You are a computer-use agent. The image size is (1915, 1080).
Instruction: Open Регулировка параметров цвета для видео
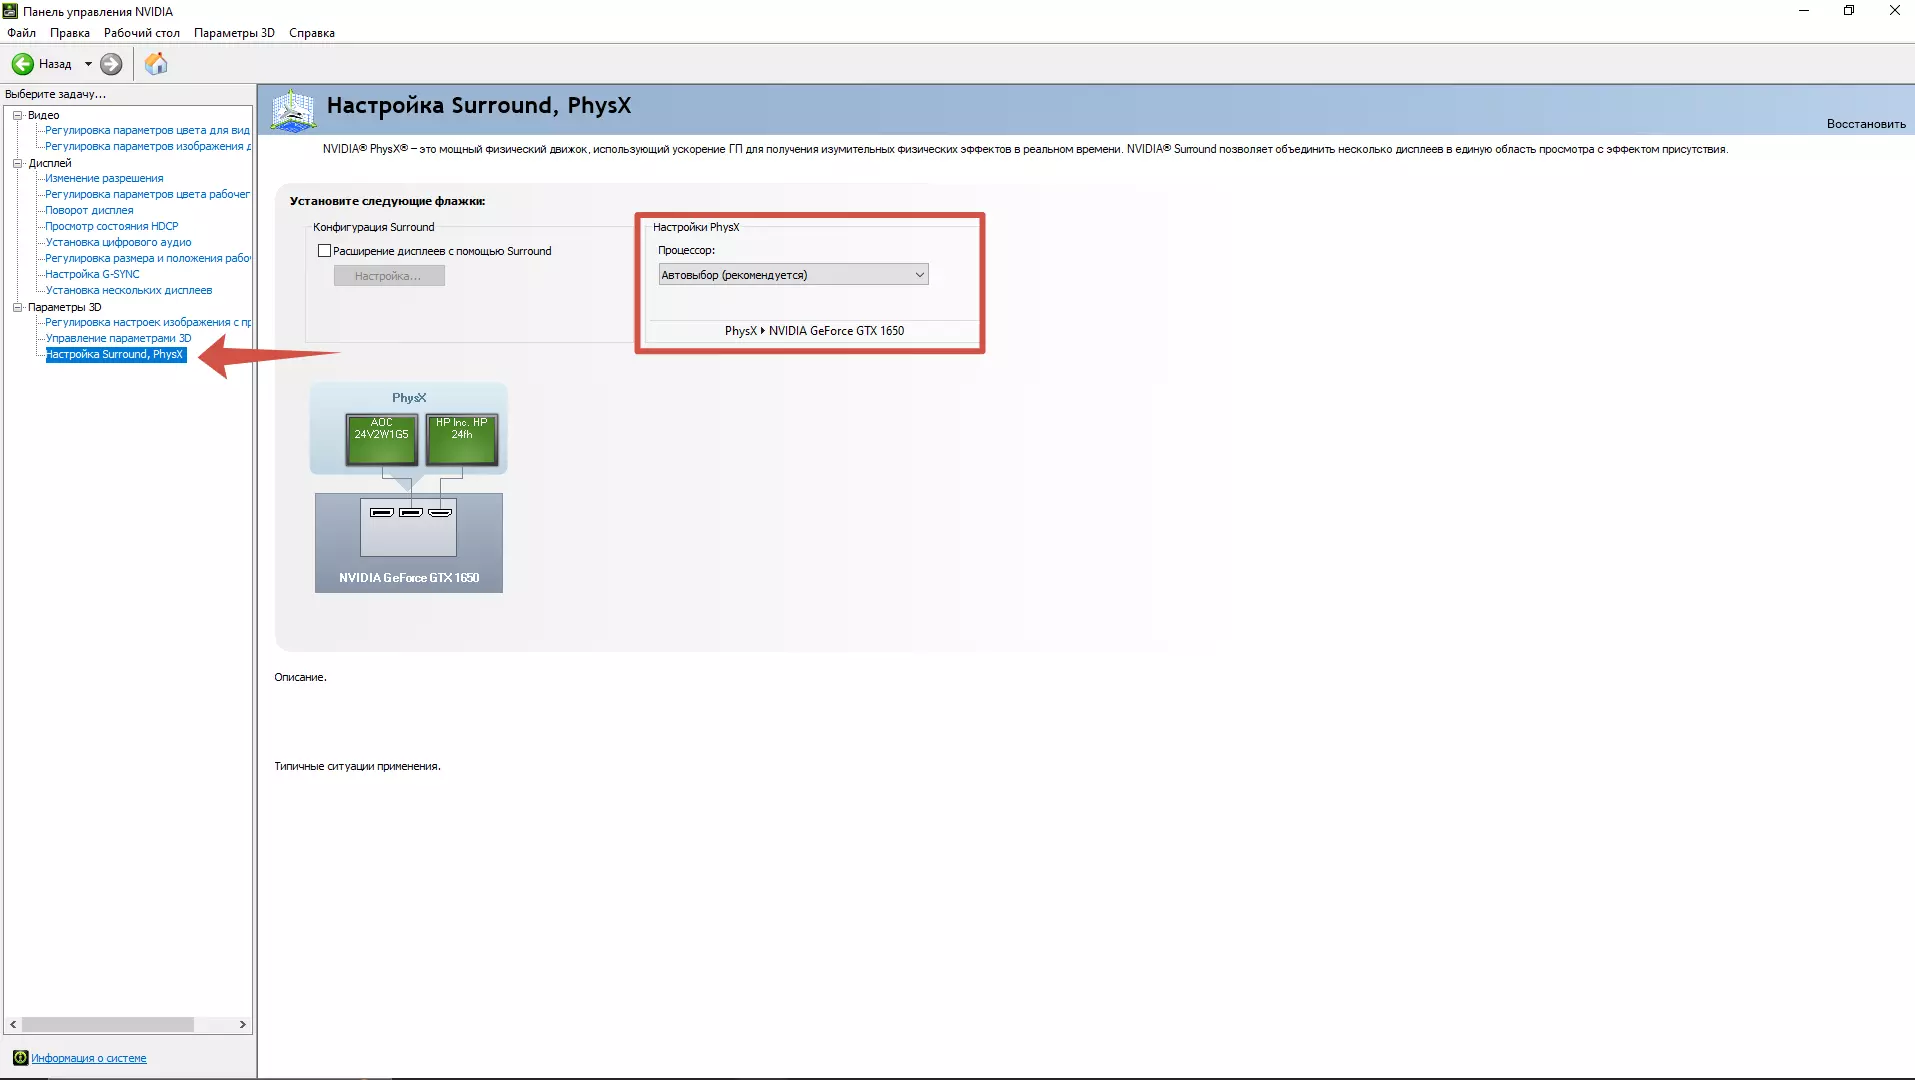coord(147,130)
